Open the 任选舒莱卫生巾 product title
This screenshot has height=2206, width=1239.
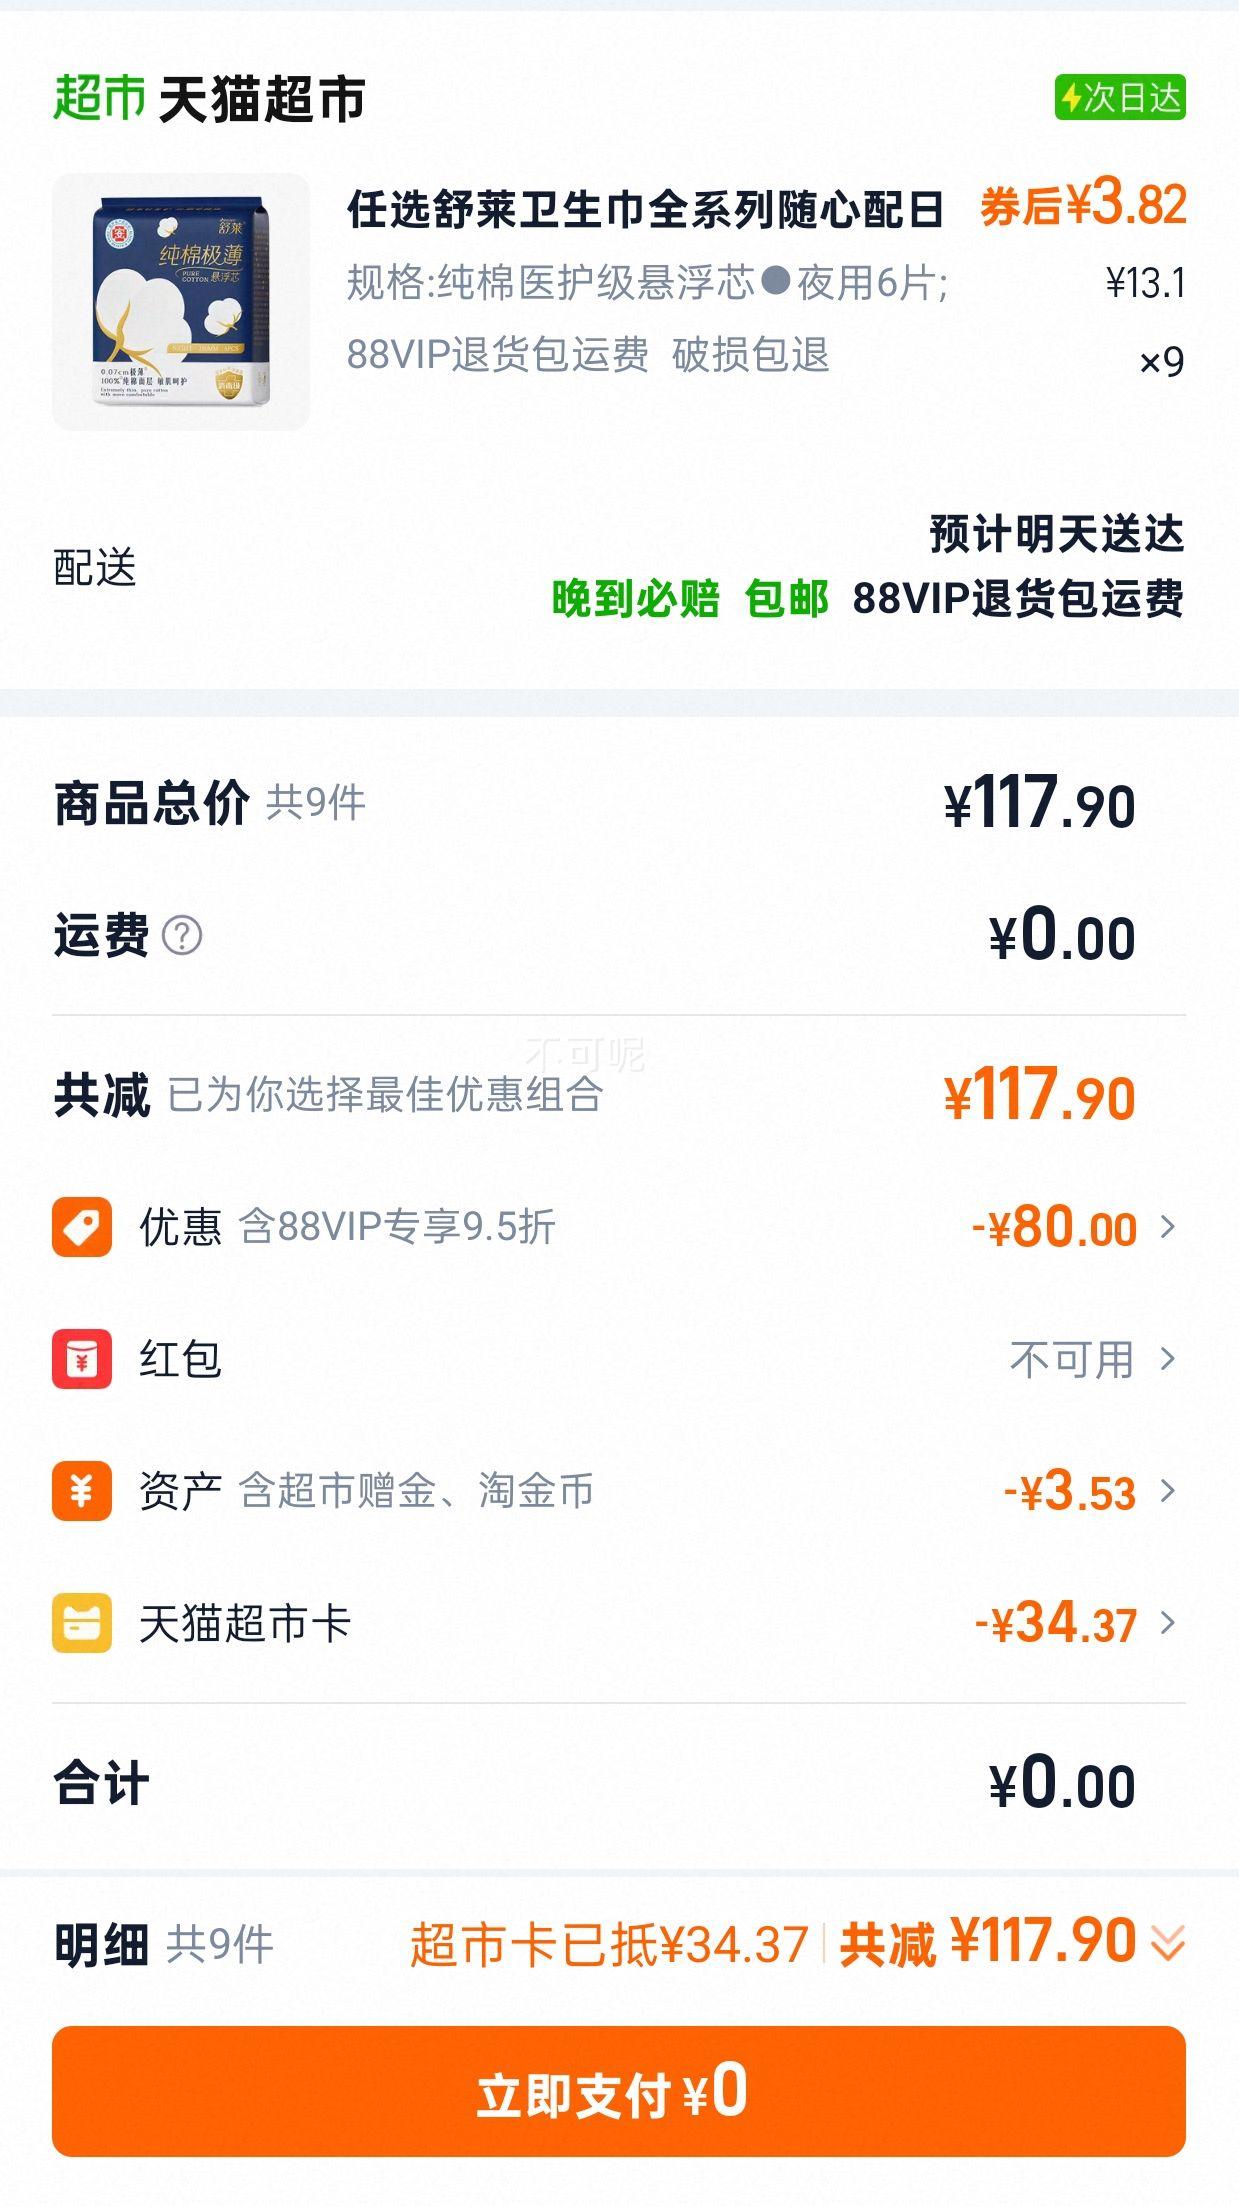click(646, 210)
